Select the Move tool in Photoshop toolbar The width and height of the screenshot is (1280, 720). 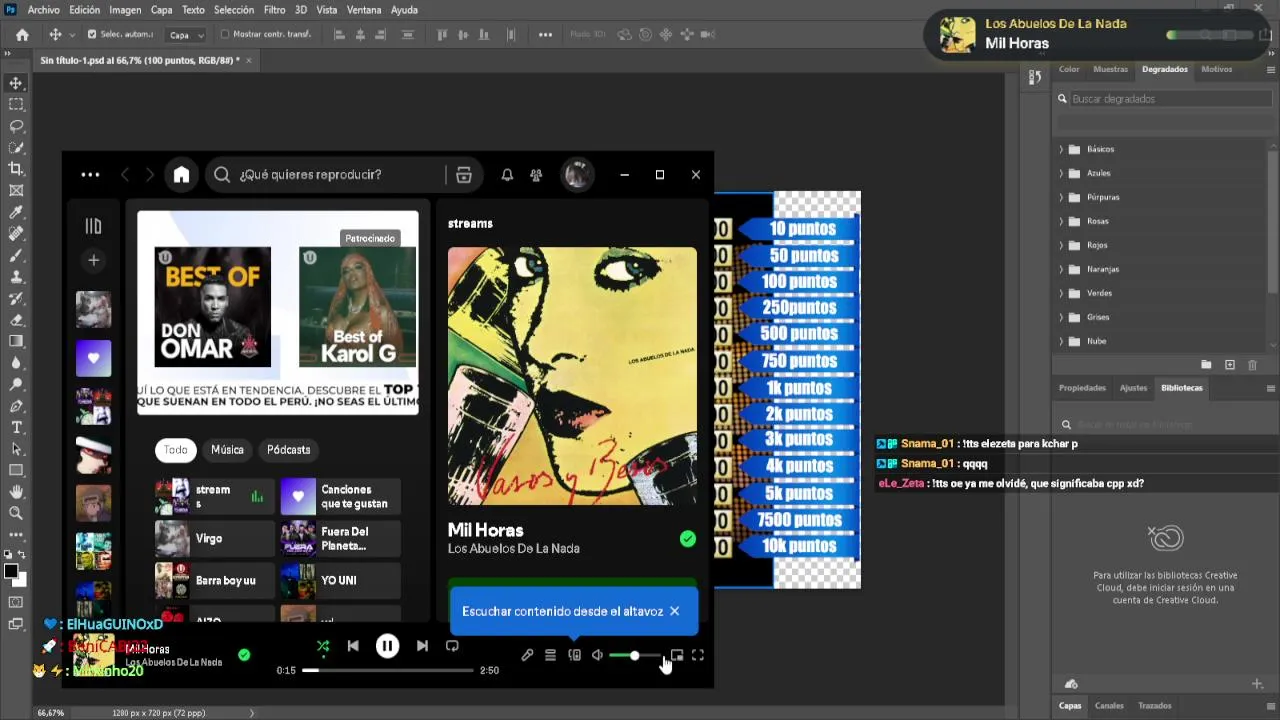[x=16, y=83]
